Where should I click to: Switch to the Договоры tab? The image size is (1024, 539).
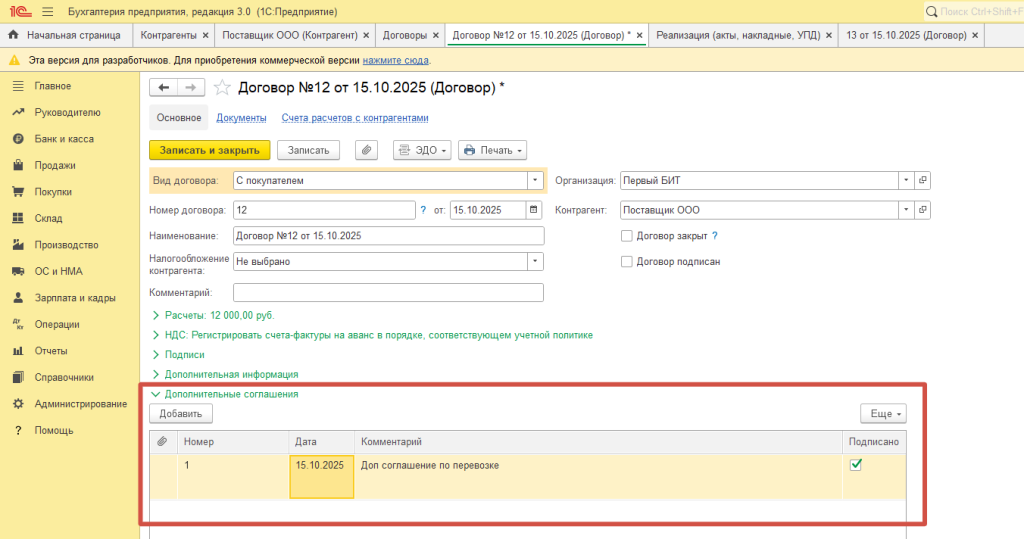[x=405, y=35]
